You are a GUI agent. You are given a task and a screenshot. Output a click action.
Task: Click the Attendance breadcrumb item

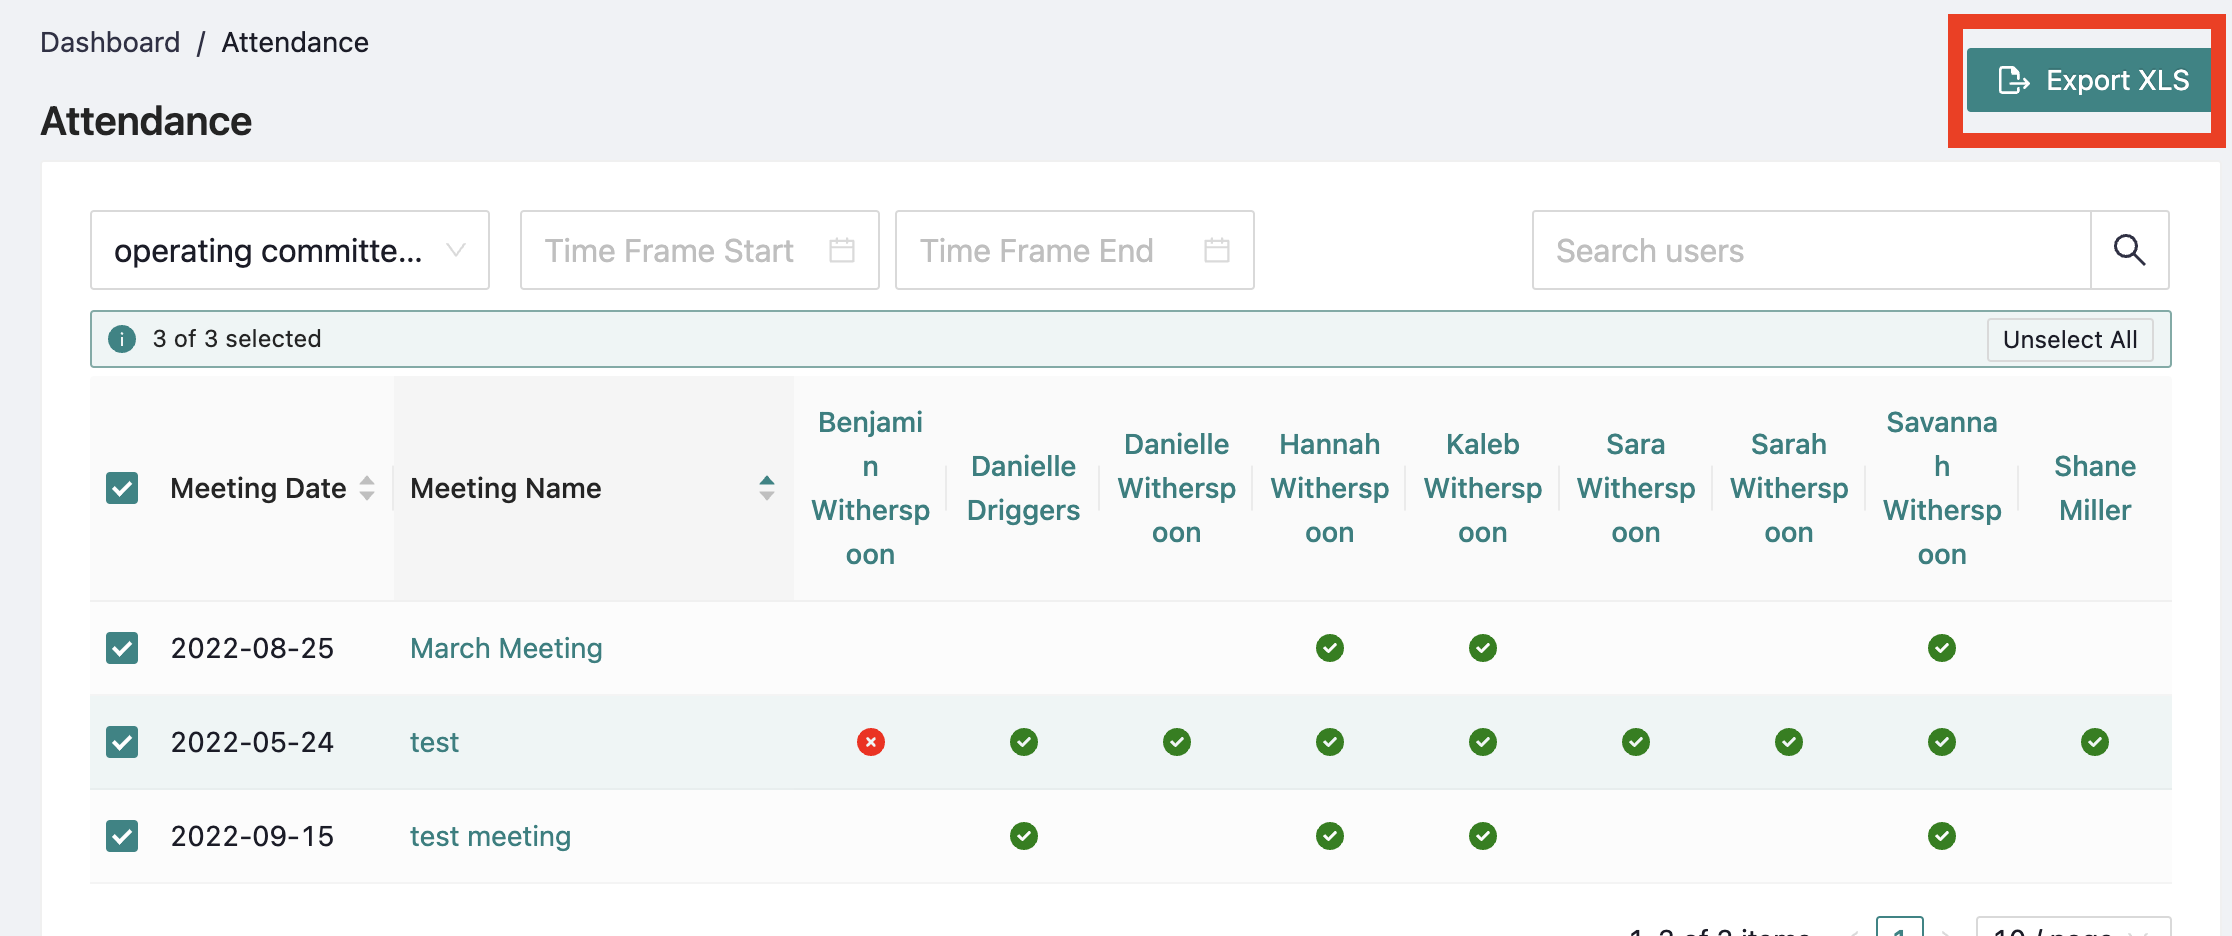295,42
